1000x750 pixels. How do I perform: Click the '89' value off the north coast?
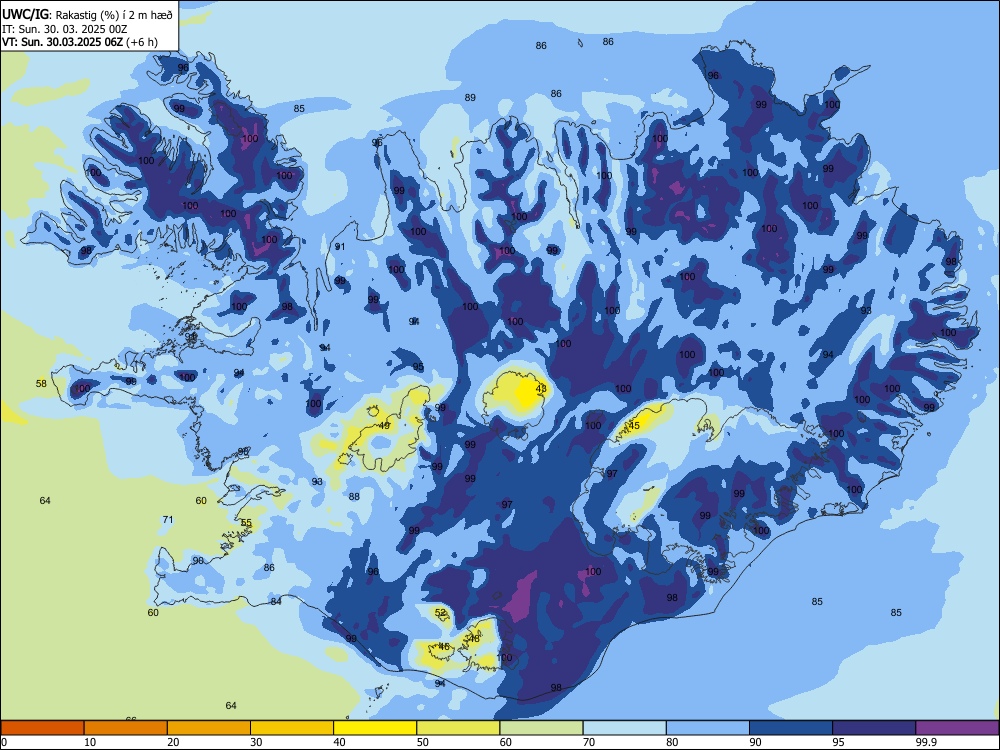click(x=470, y=98)
